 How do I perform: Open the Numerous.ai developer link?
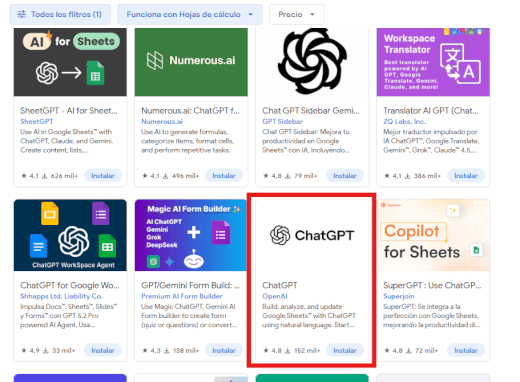(162, 121)
